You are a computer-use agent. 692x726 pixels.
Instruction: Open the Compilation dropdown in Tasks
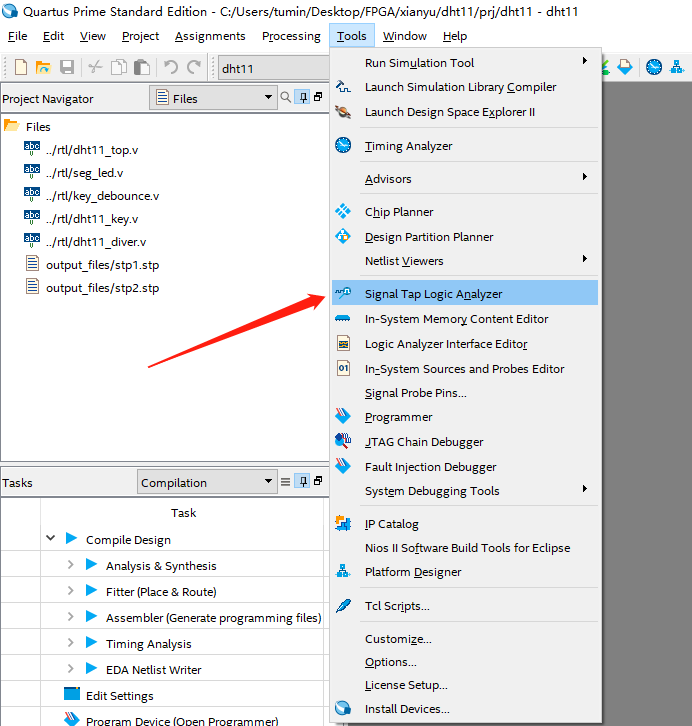tap(207, 482)
